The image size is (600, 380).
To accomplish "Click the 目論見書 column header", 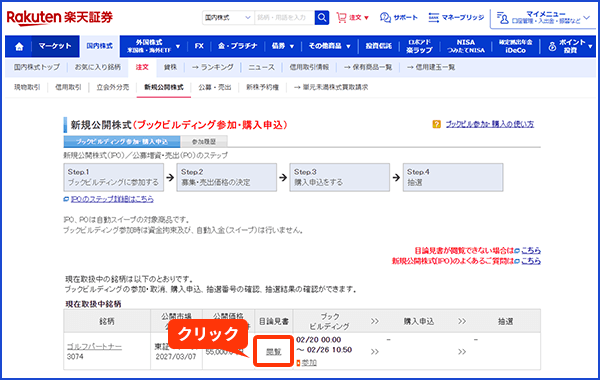I will tap(274, 321).
